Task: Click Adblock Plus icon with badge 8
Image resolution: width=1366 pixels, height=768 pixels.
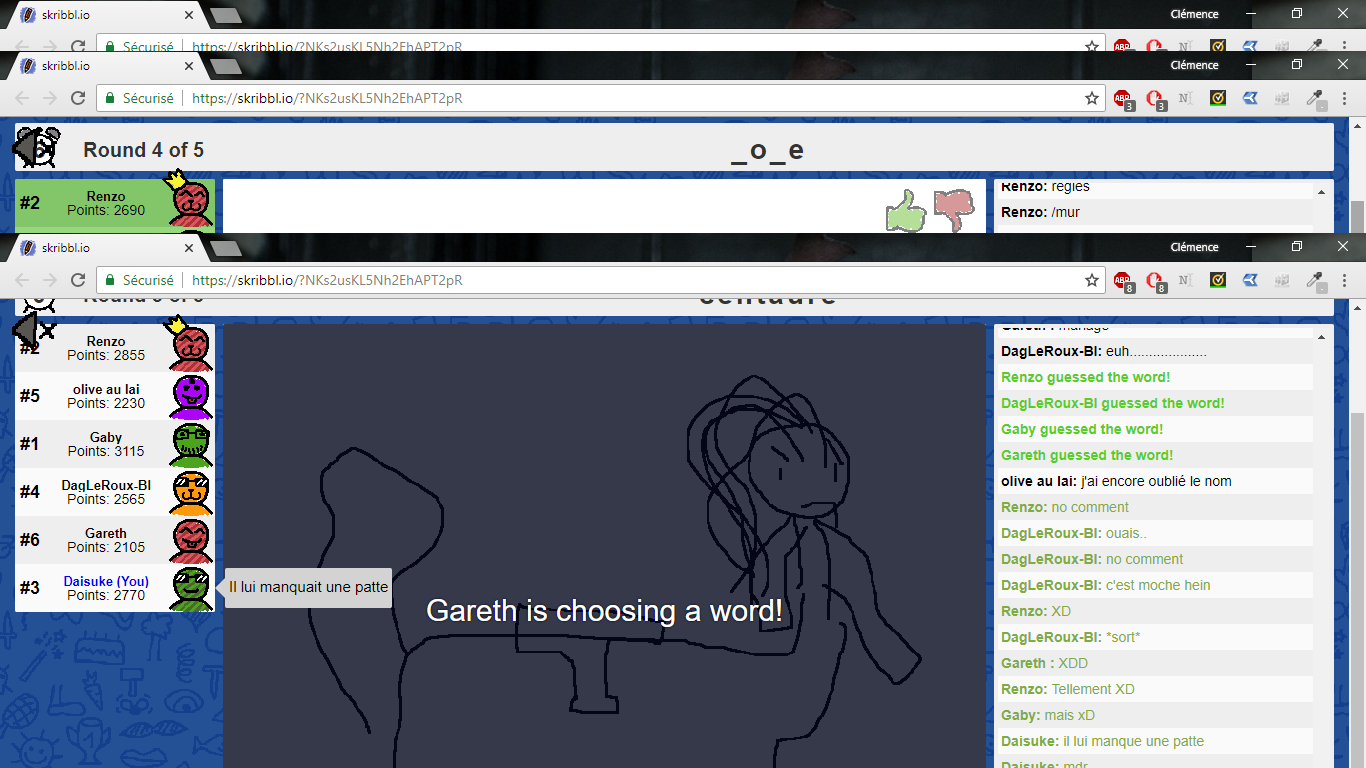Action: [x=1123, y=281]
